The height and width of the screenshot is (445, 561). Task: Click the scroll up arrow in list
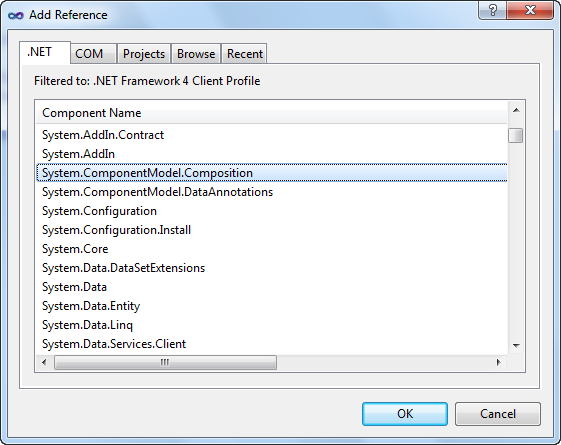(516, 110)
